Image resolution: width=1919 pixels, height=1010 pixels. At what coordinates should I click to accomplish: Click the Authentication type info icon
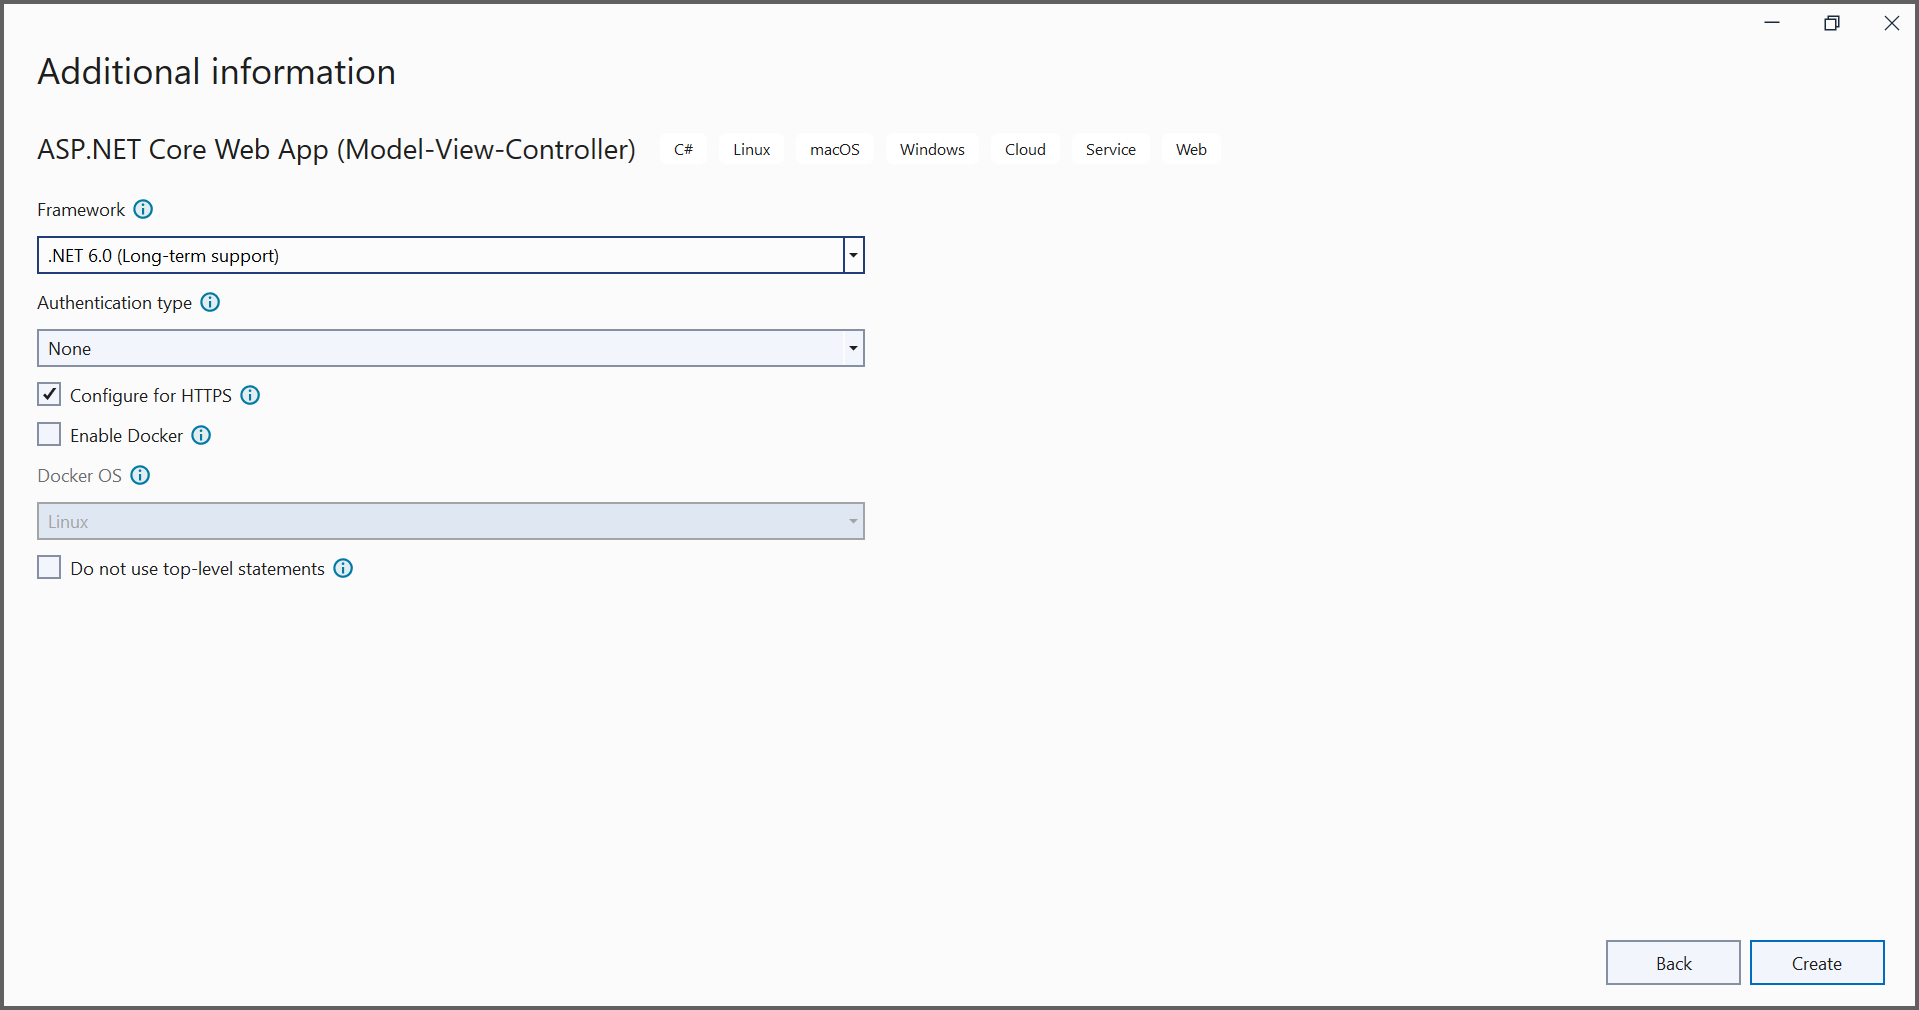210,302
